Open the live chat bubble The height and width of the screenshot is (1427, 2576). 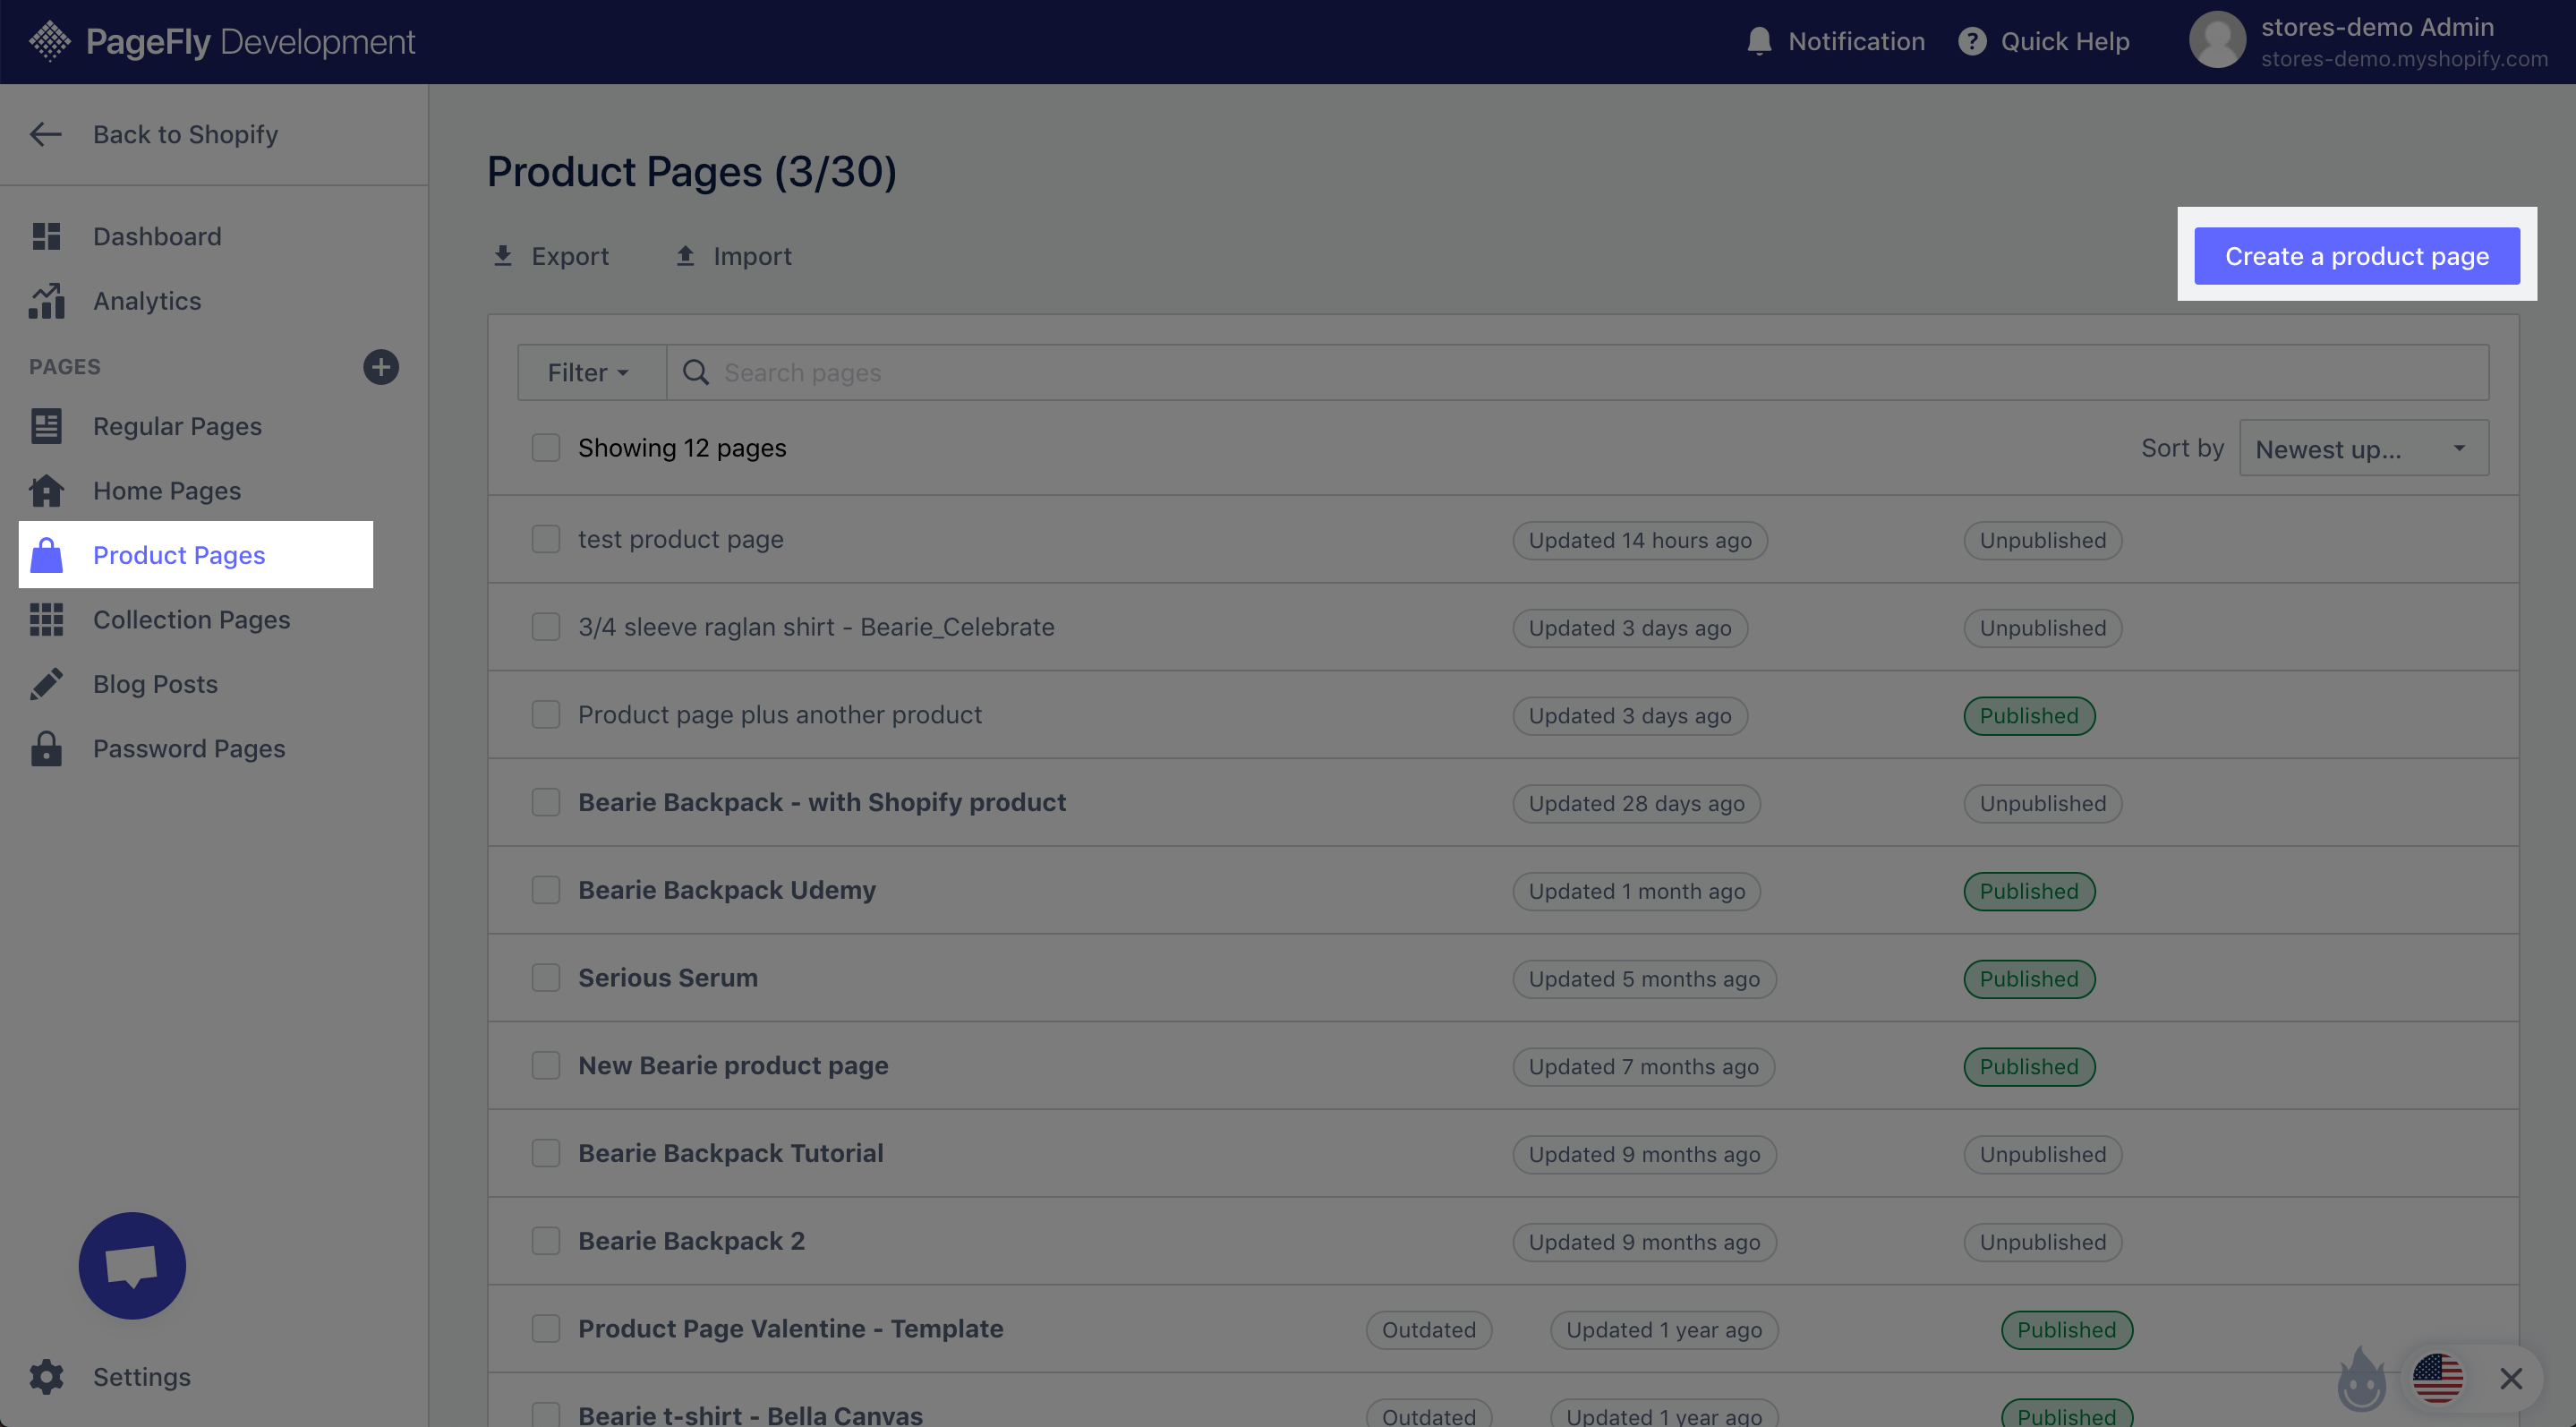132,1265
